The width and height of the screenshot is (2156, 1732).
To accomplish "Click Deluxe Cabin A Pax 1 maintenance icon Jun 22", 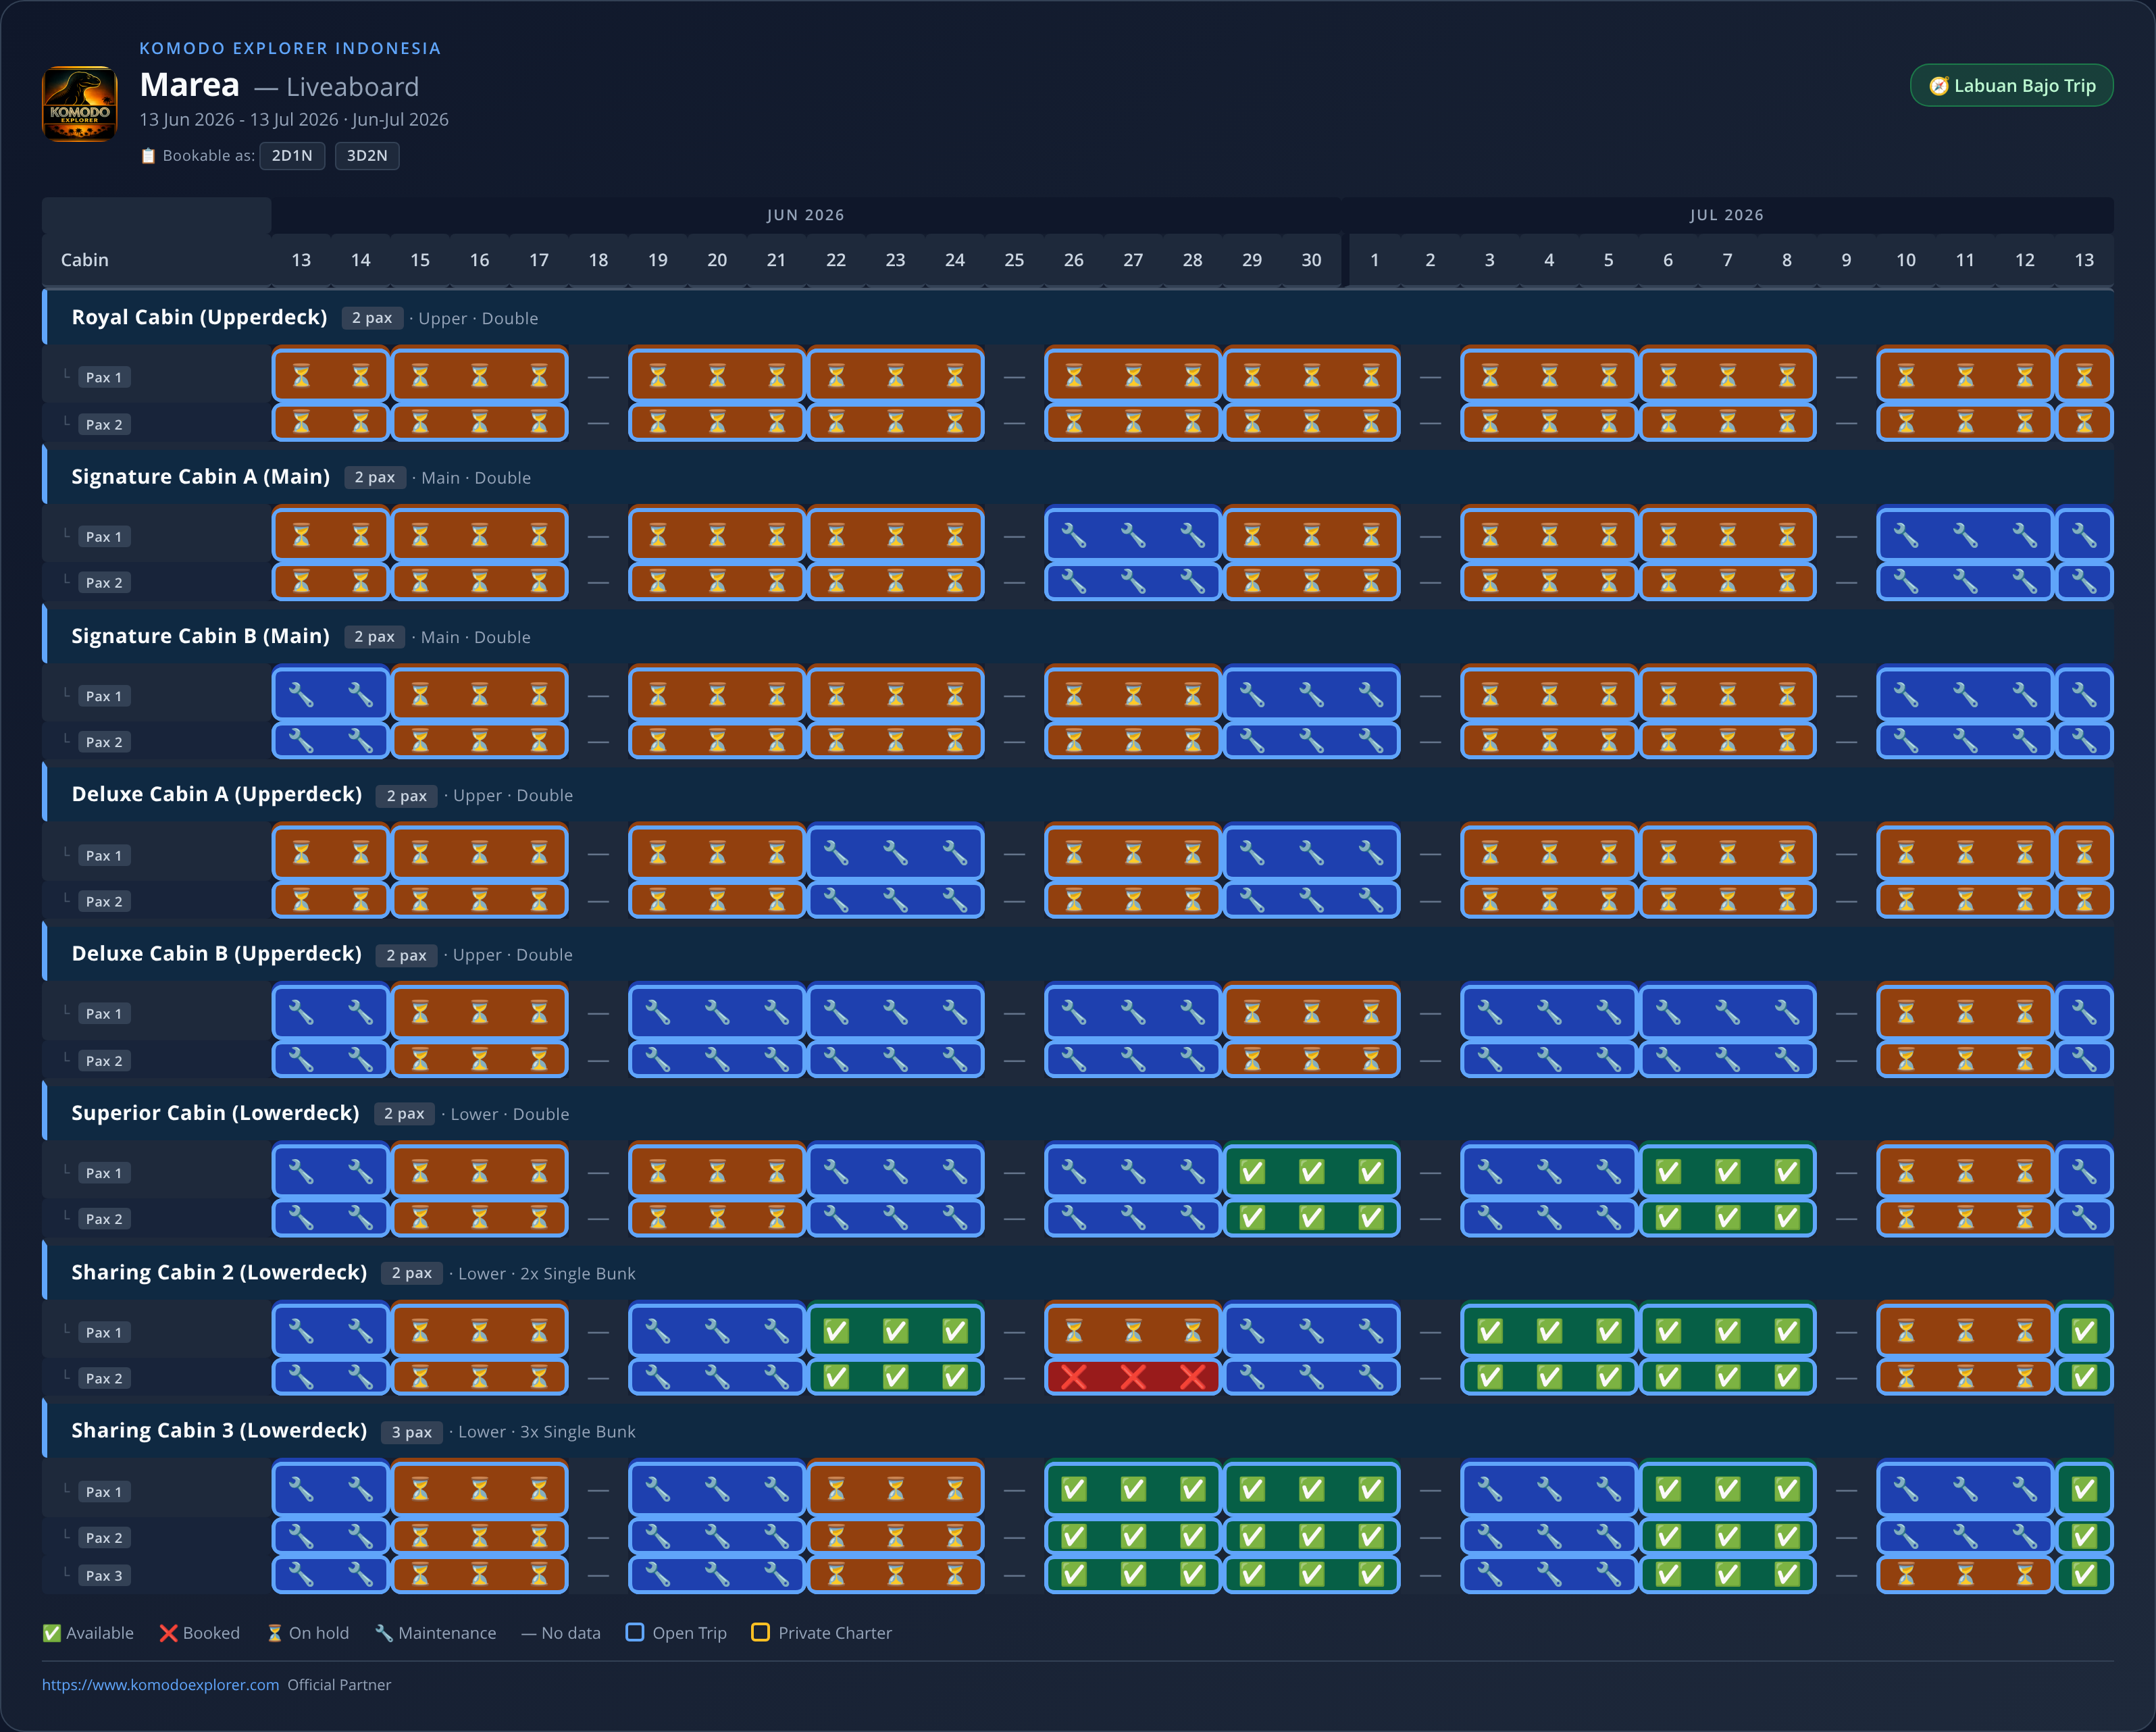I will pyautogui.click(x=836, y=853).
